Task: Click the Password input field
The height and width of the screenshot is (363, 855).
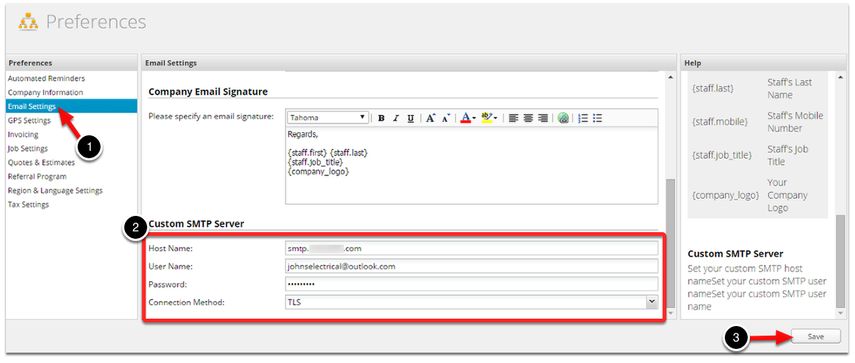Action: (472, 284)
